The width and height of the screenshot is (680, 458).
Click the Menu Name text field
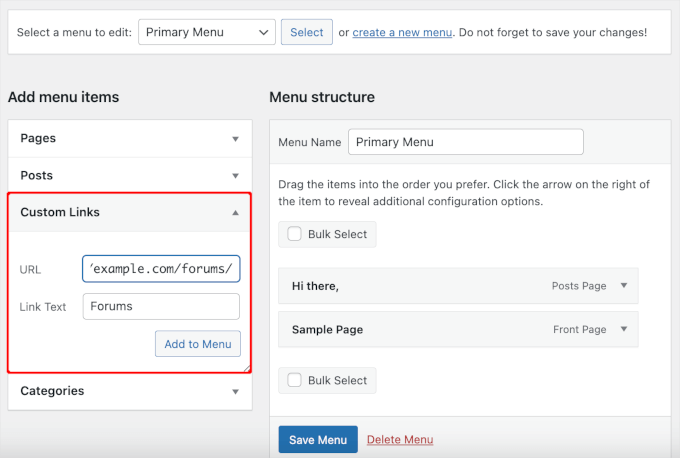466,142
